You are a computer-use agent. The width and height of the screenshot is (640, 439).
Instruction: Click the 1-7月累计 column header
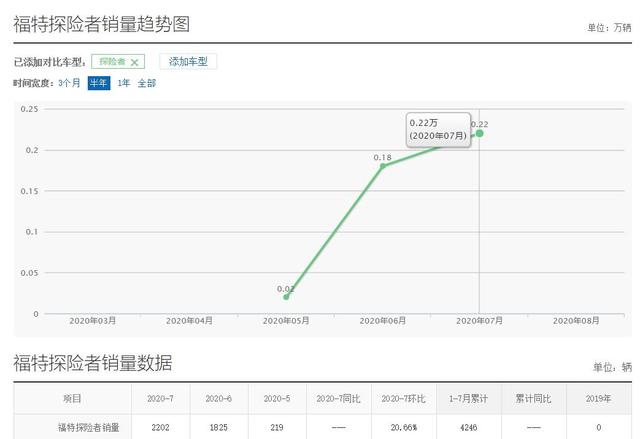[469, 399]
